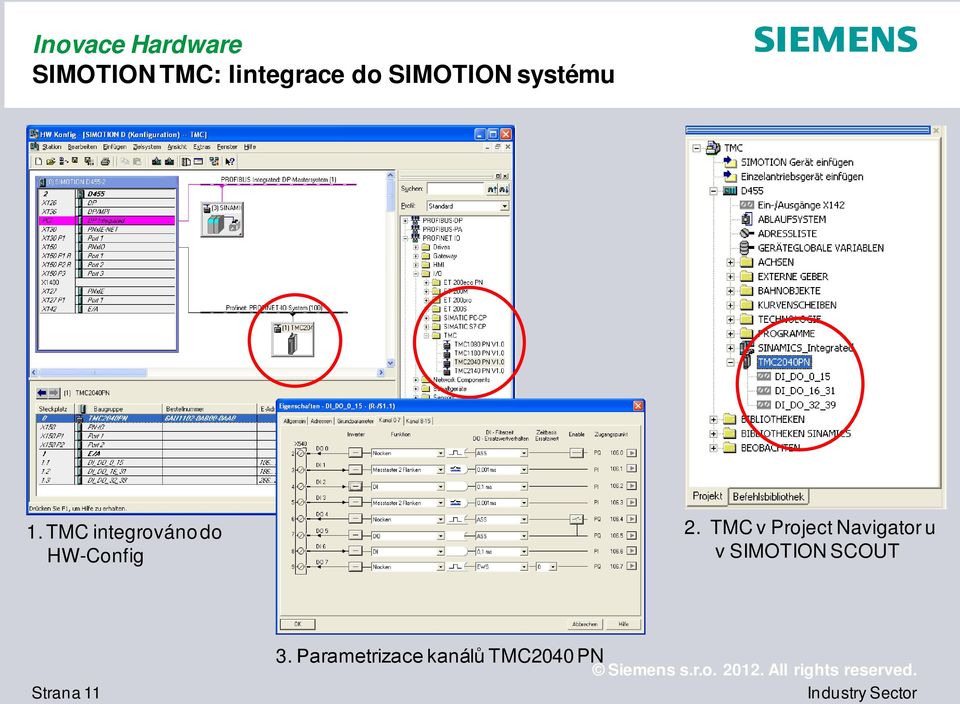Open the Ersatzwert dropdown showing 0 for DO 7
The image size is (960, 704).
tap(553, 567)
